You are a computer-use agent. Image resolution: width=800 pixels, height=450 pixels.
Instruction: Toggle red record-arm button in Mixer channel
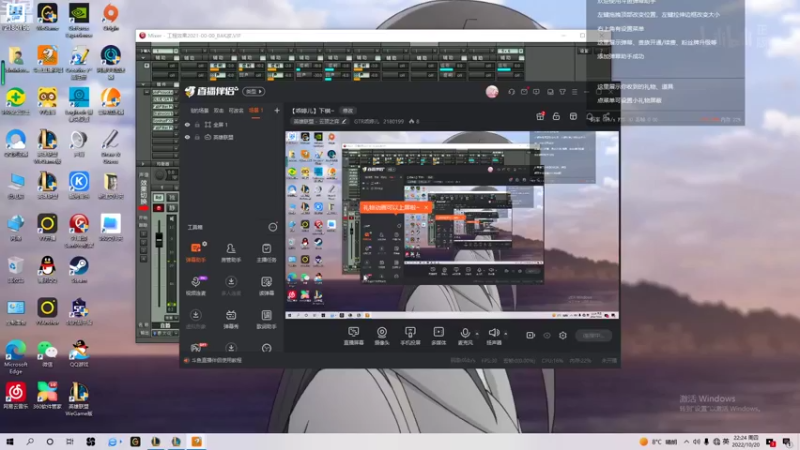pyautogui.click(x=159, y=208)
